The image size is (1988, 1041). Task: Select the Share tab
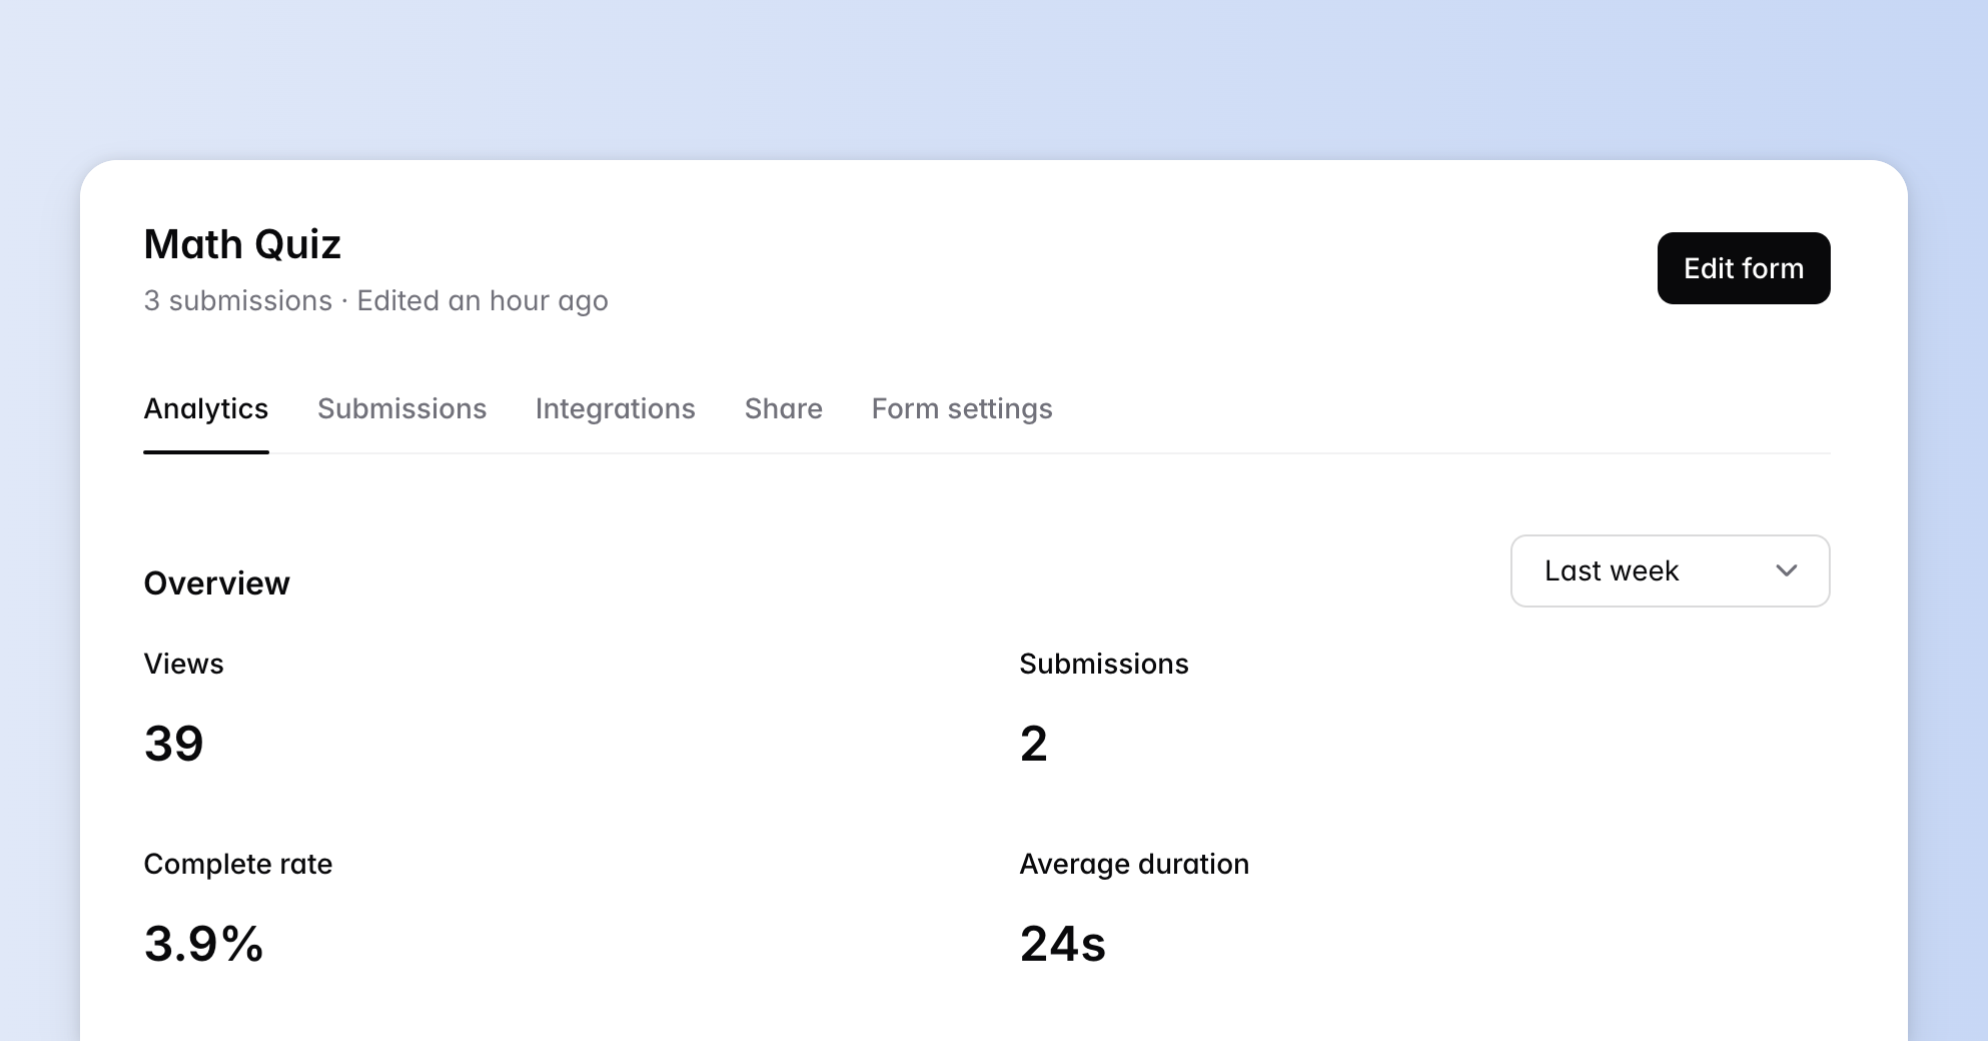click(782, 409)
